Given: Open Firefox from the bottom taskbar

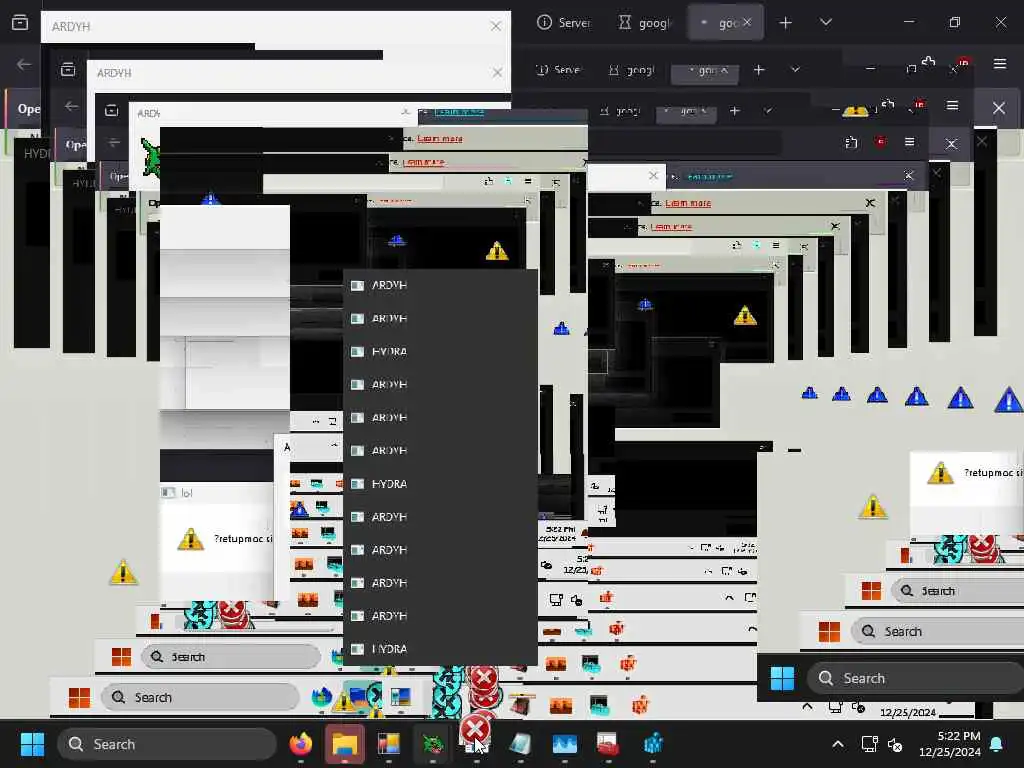Looking at the screenshot, I should [301, 744].
